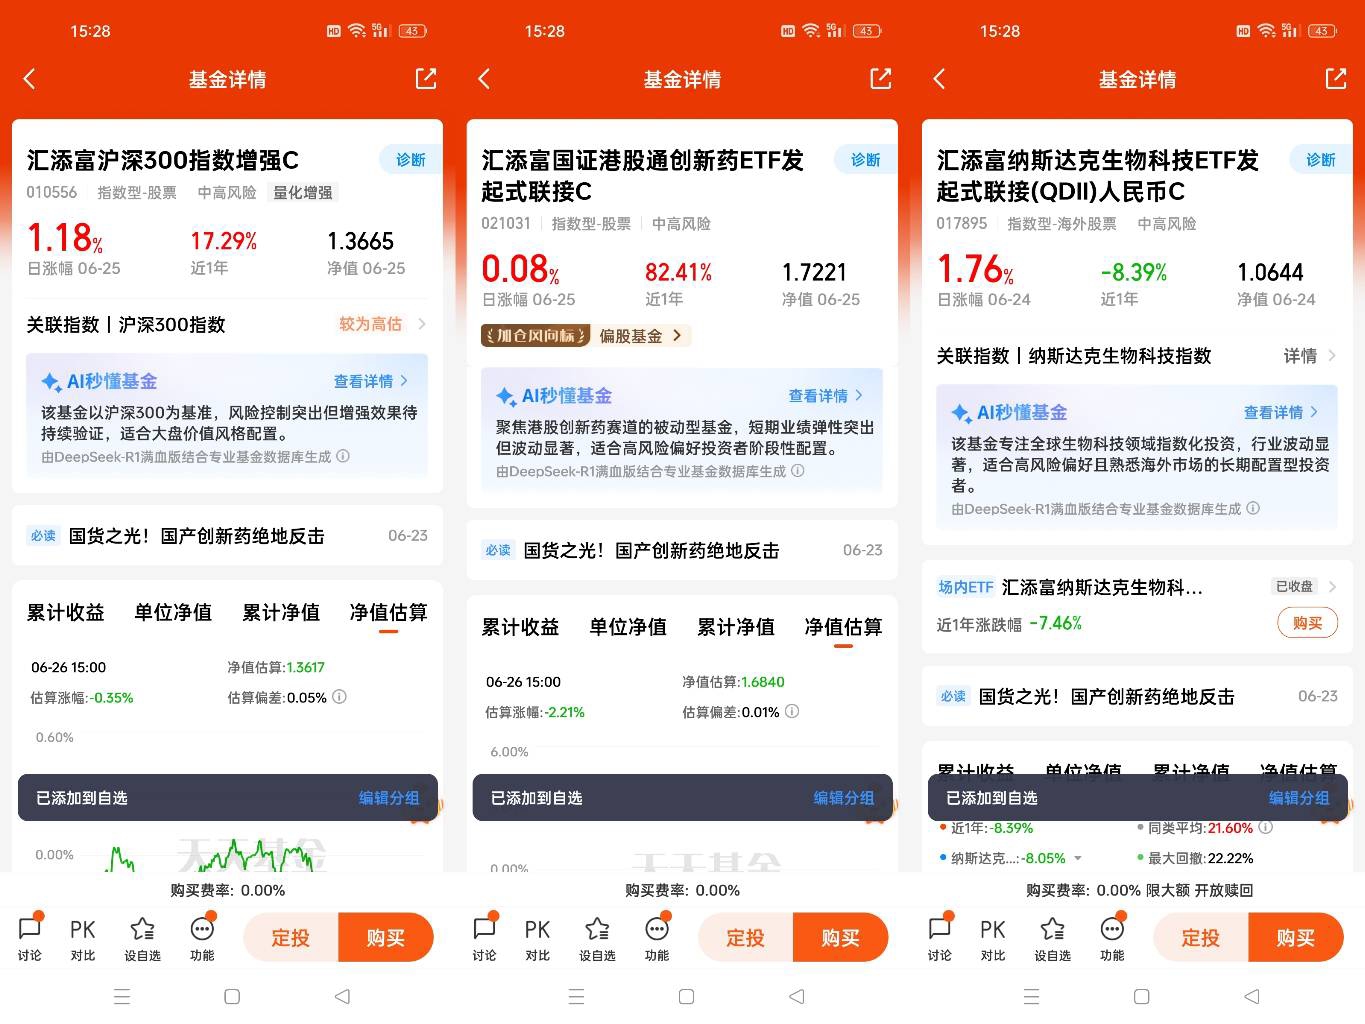Select 单位净值 tab in 沪深300 panel
This screenshot has width=1365, height=1024.
(173, 612)
